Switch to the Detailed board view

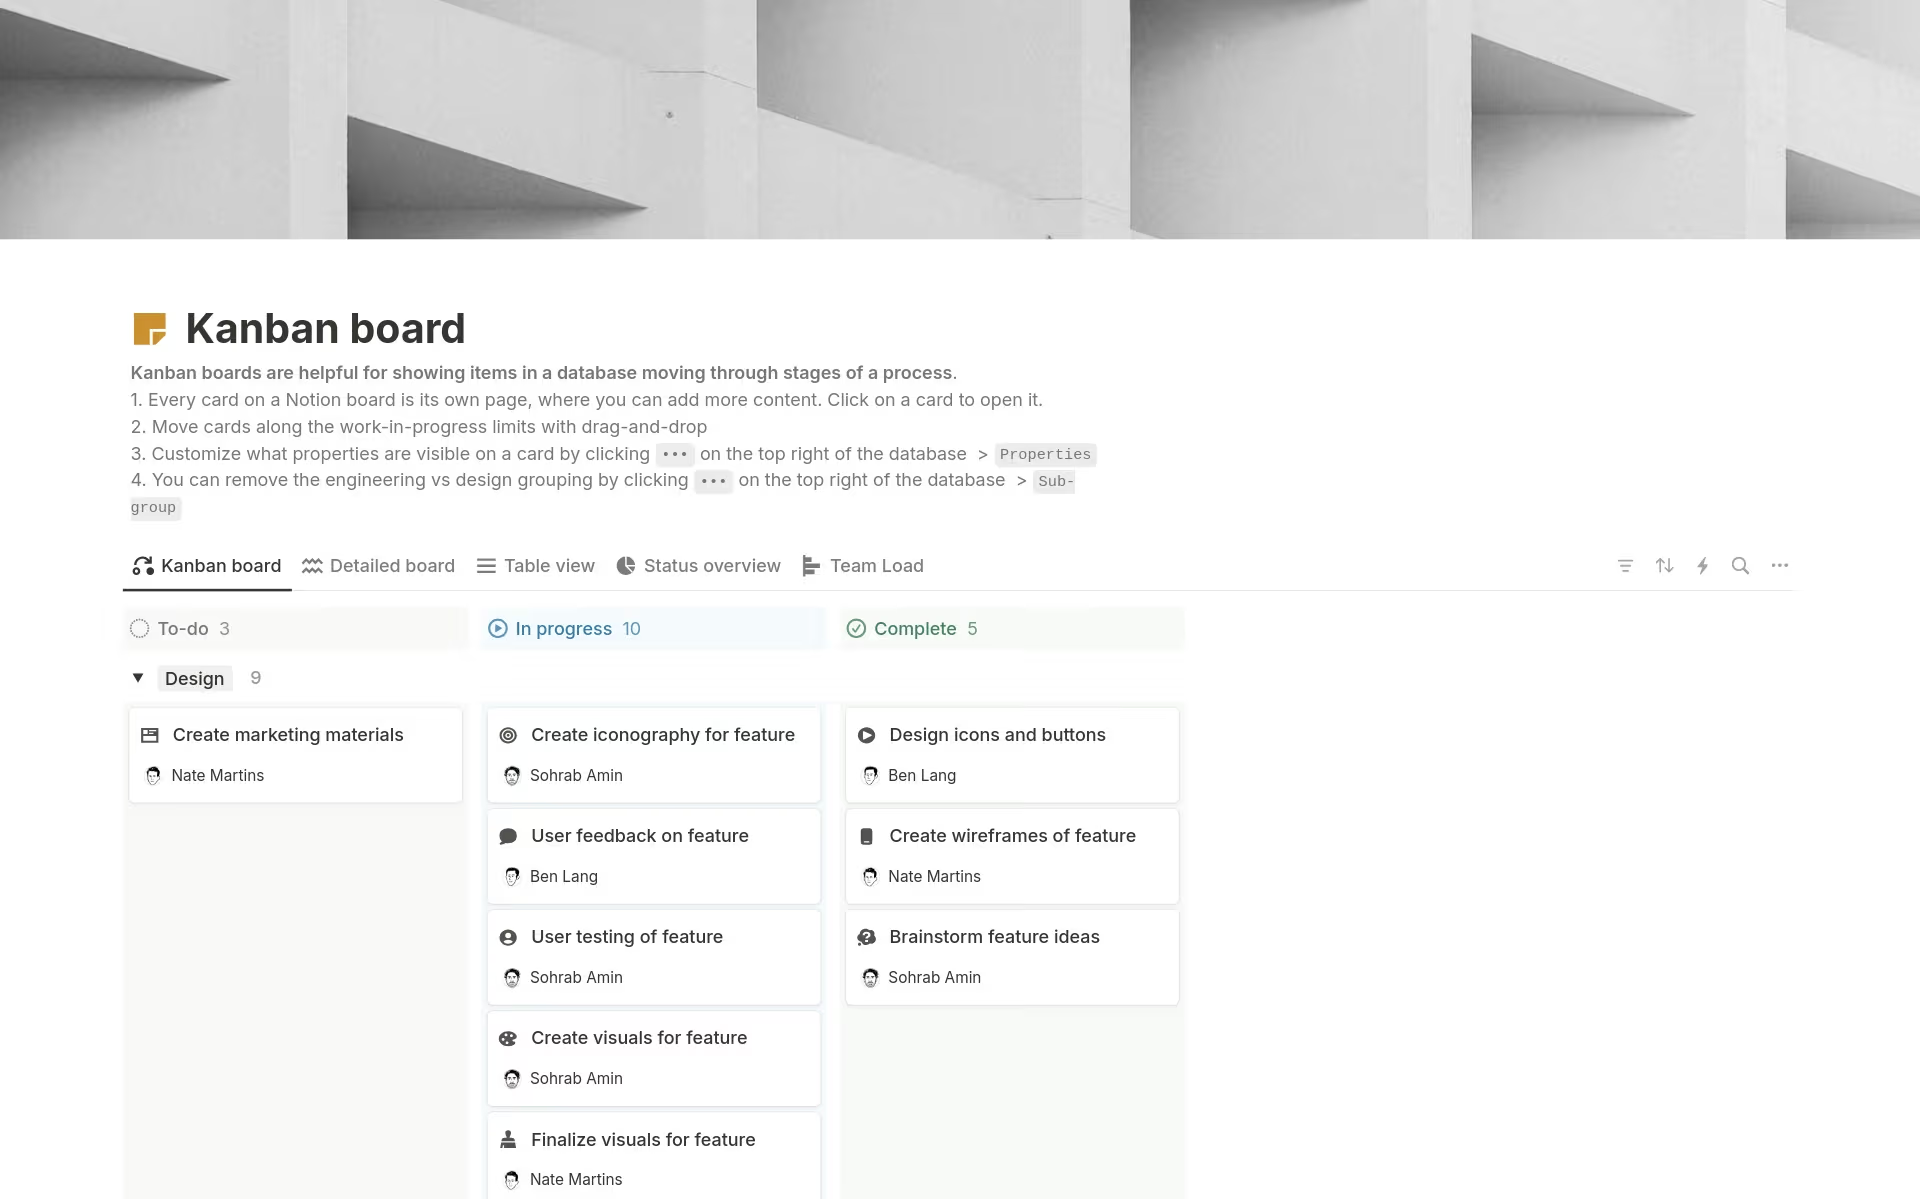(x=392, y=565)
